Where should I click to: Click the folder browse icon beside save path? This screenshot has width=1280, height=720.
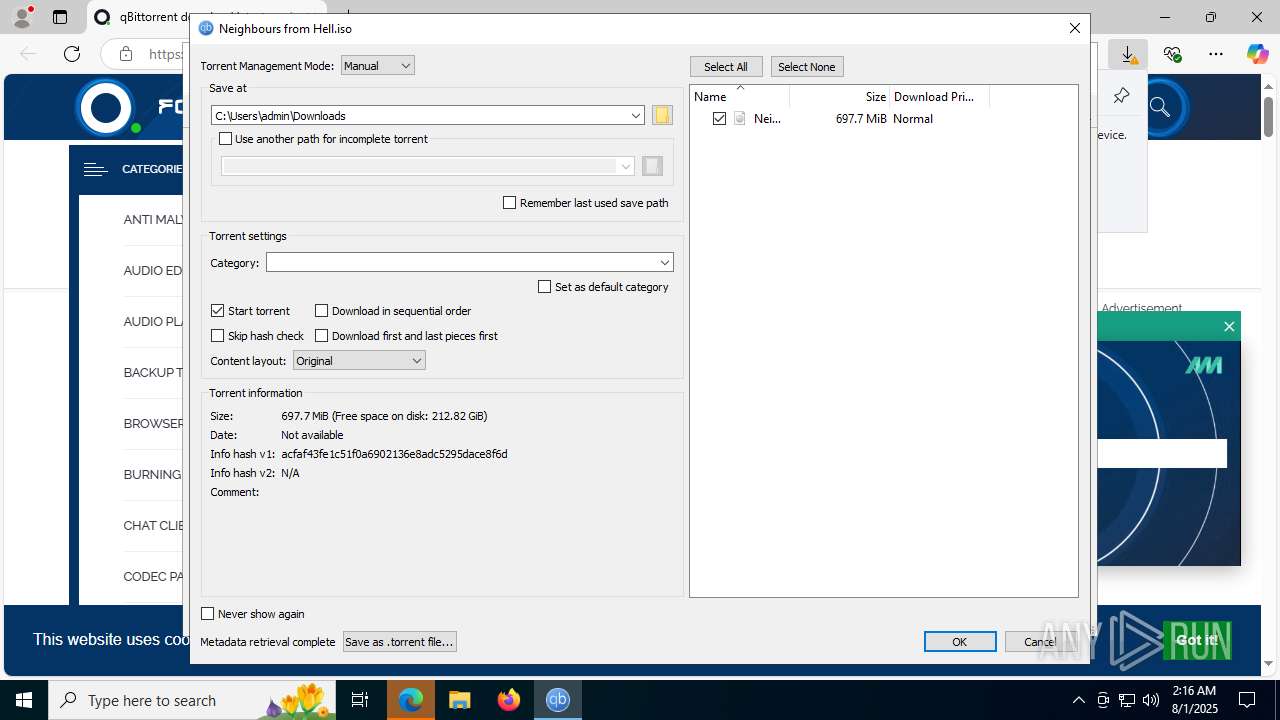662,115
